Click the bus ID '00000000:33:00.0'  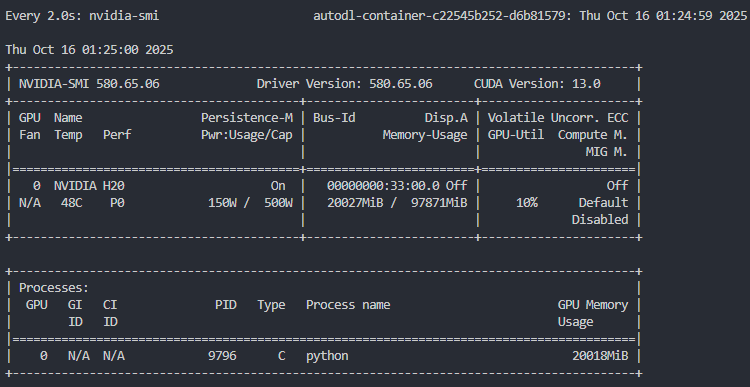pyautogui.click(x=383, y=186)
